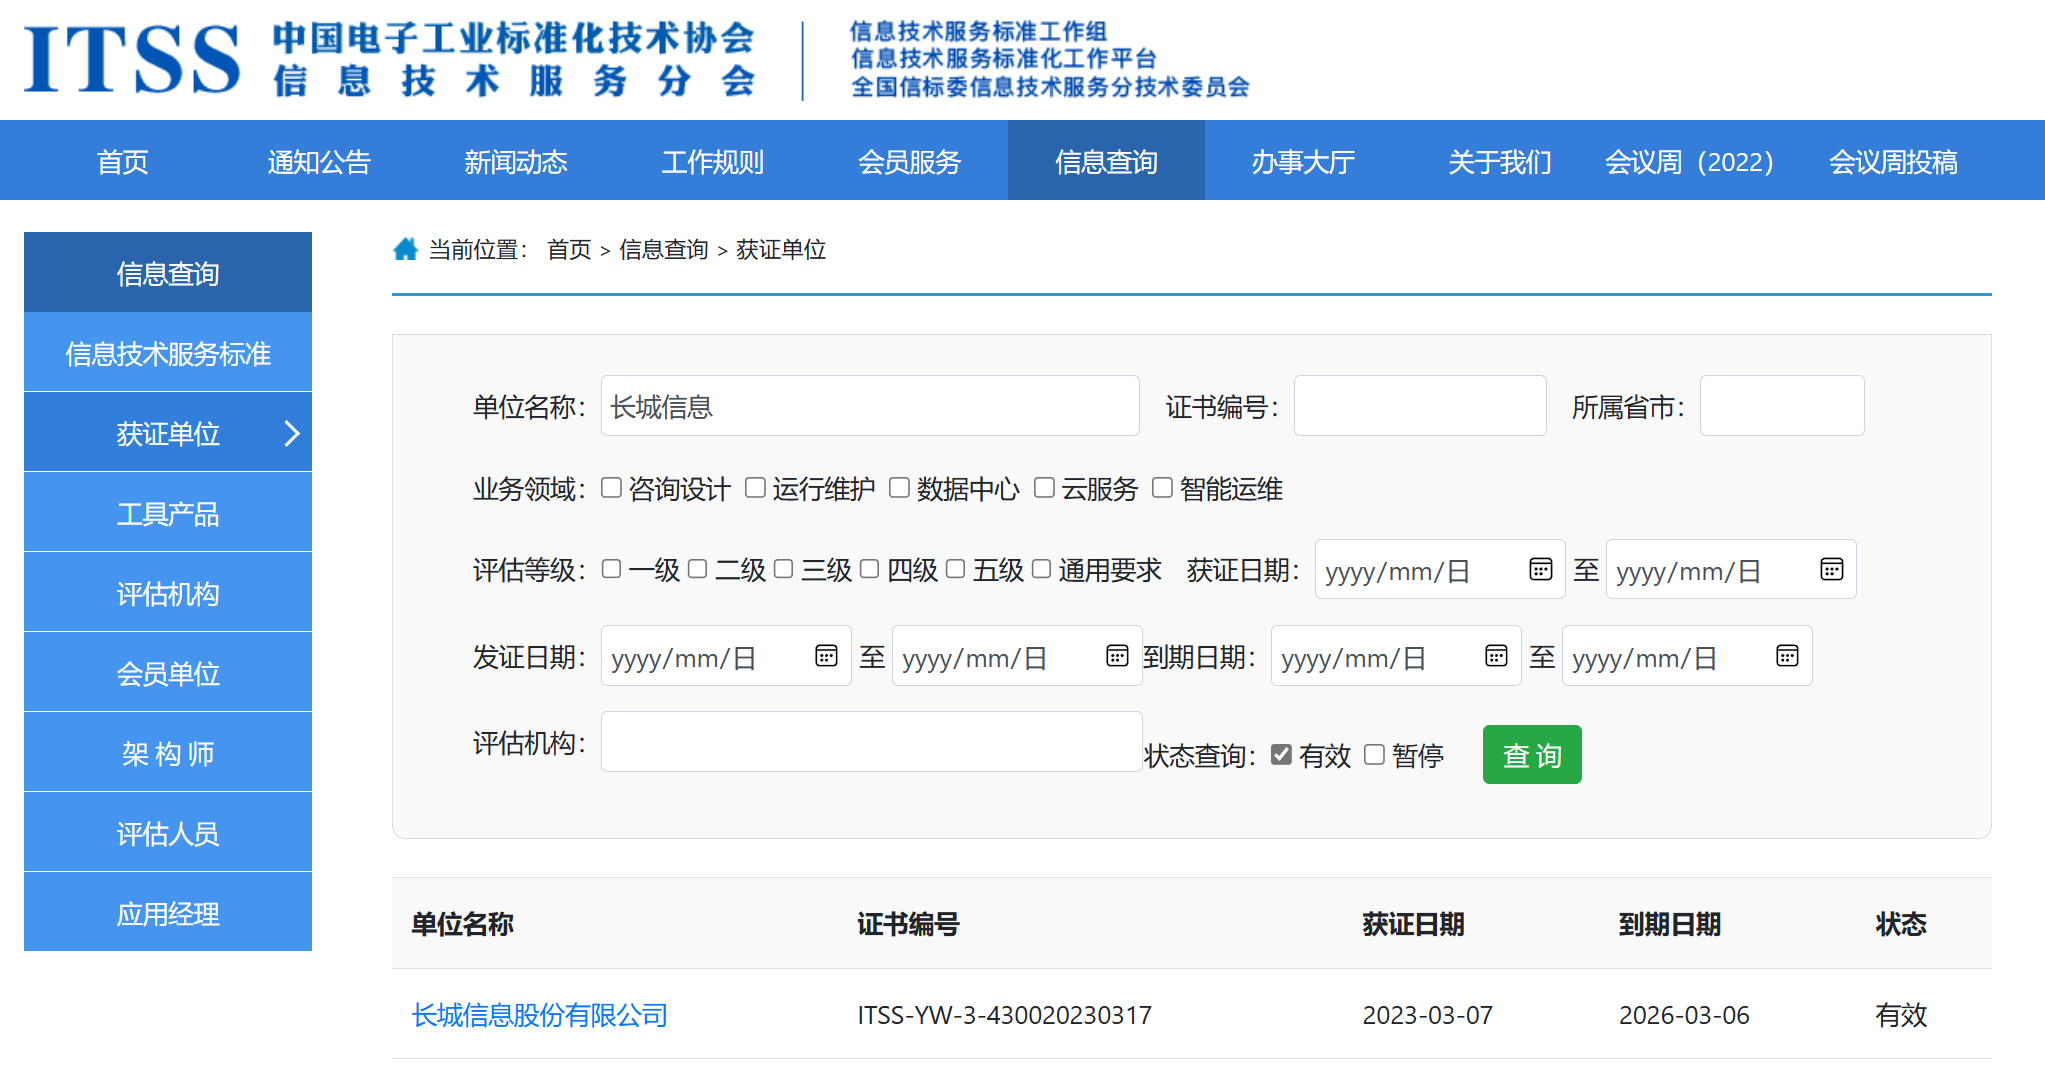The height and width of the screenshot is (1065, 2045).
Task: Go to 首页 via breadcrumb link
Action: pyautogui.click(x=570, y=249)
